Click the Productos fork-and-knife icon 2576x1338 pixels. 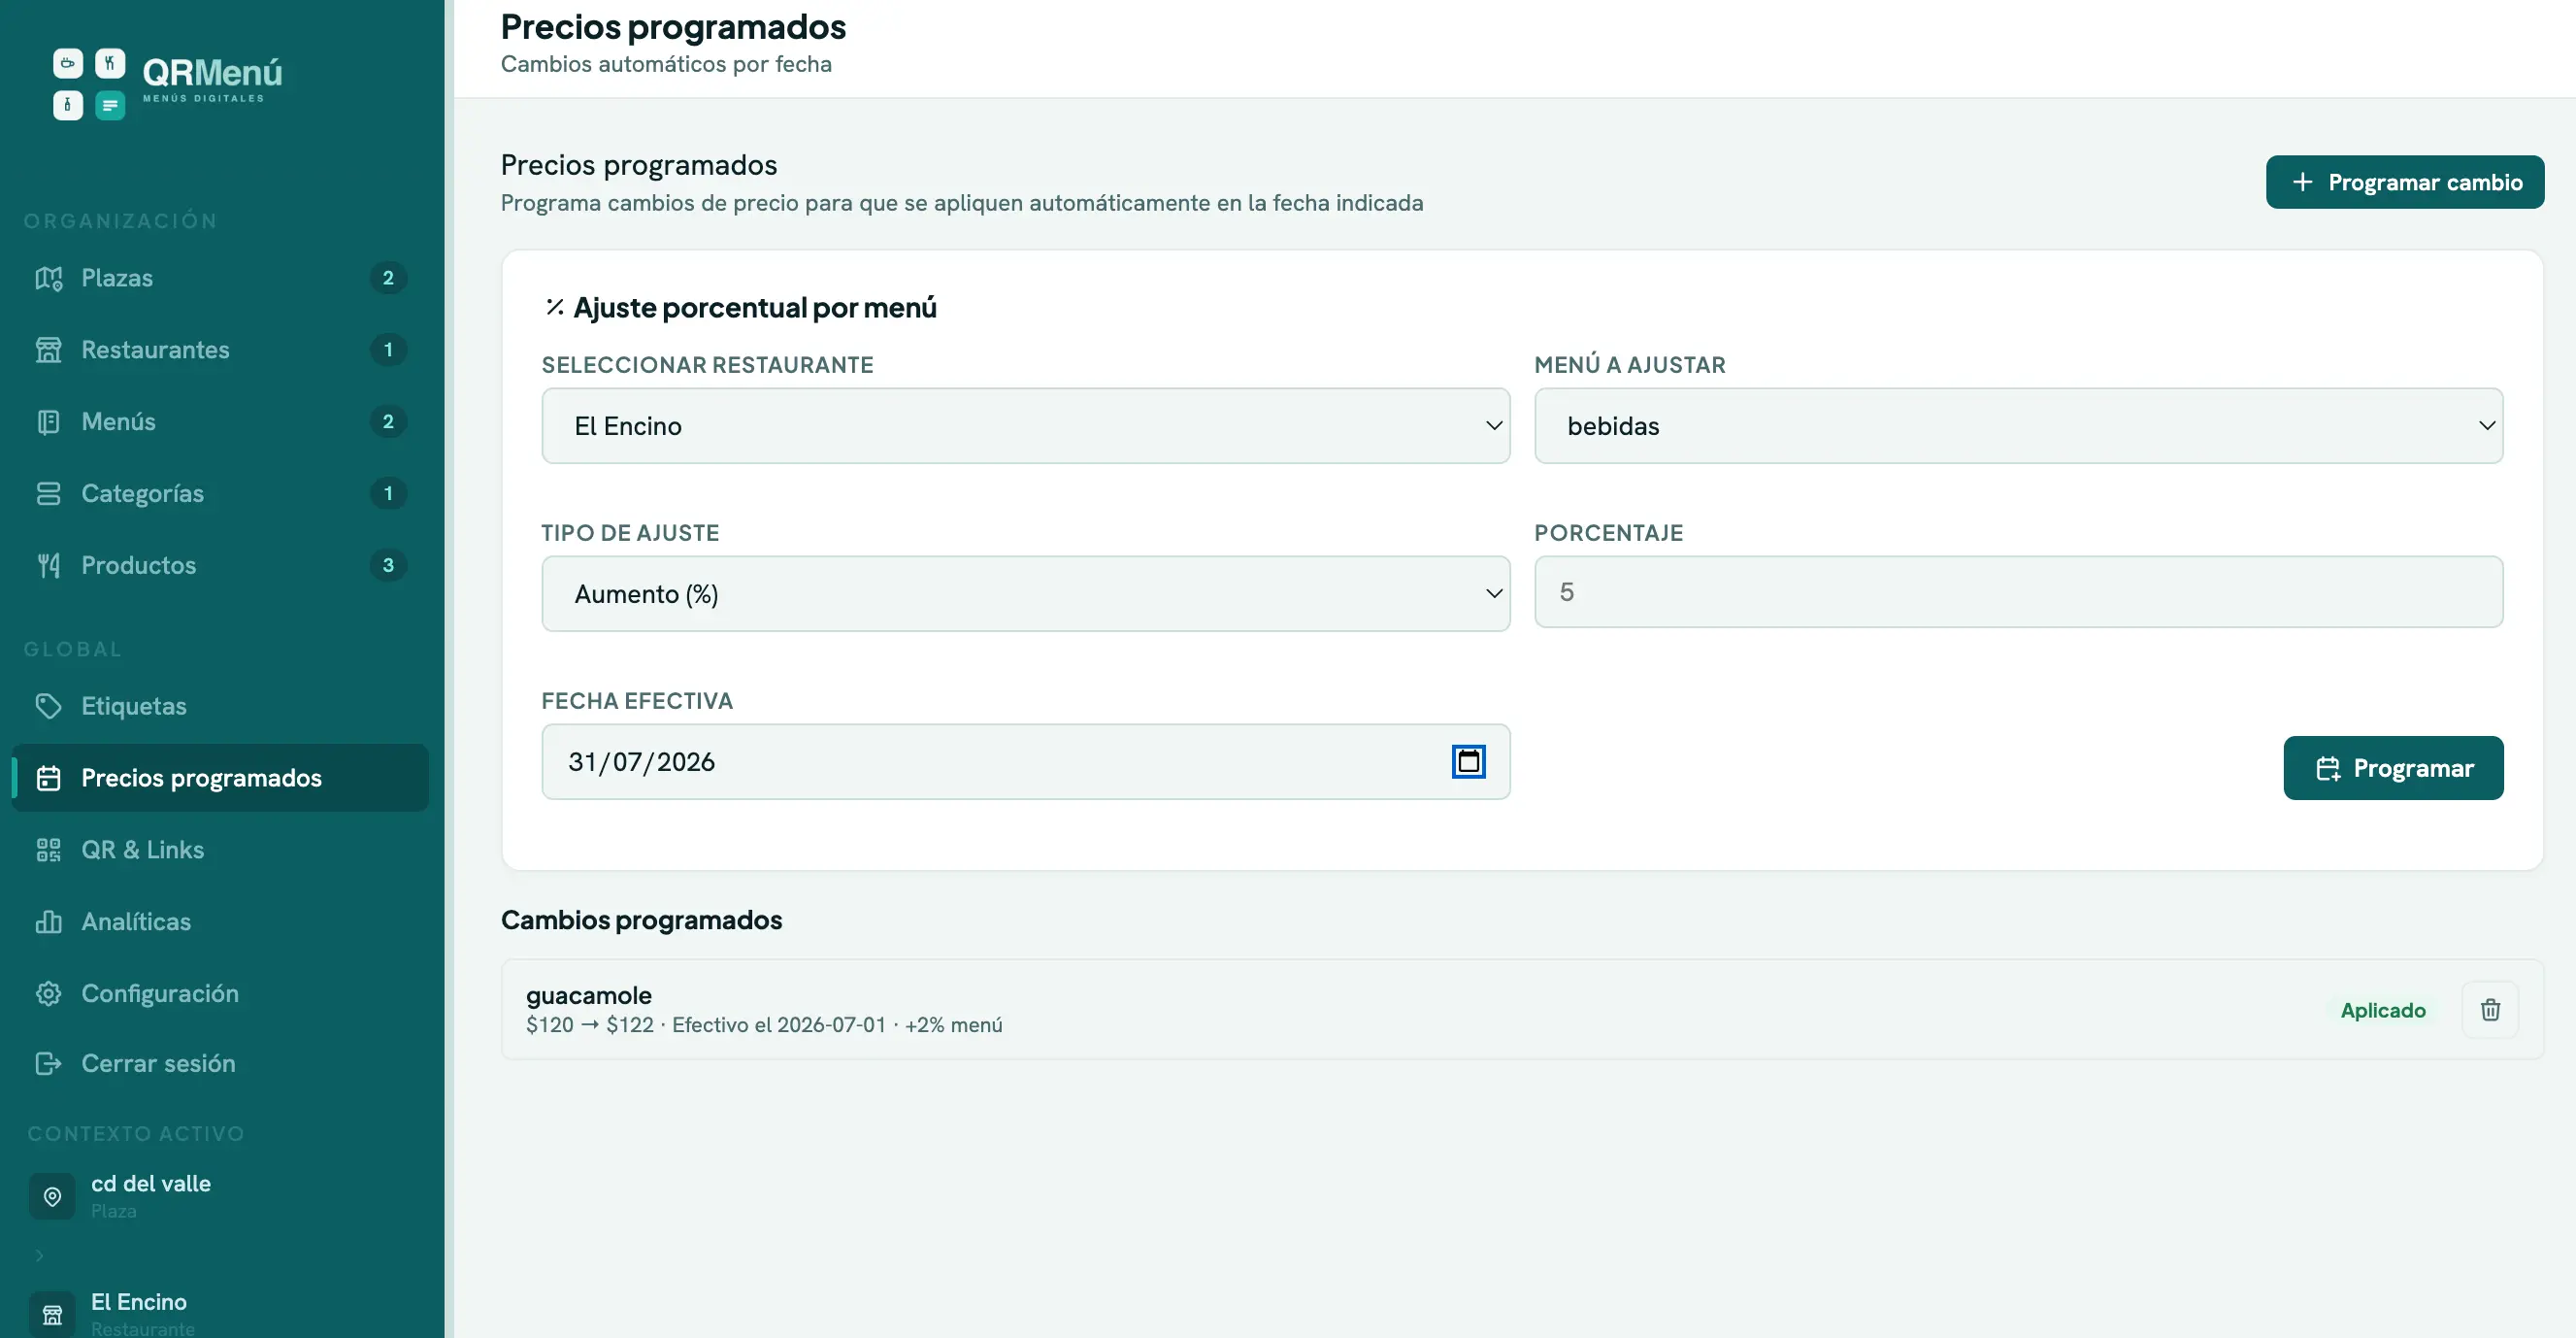point(48,566)
